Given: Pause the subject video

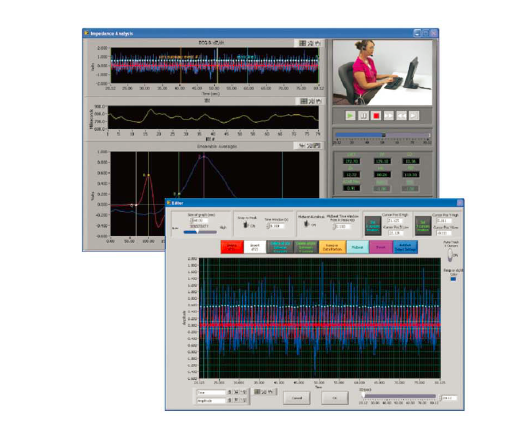Looking at the screenshot, I should coord(363,116).
